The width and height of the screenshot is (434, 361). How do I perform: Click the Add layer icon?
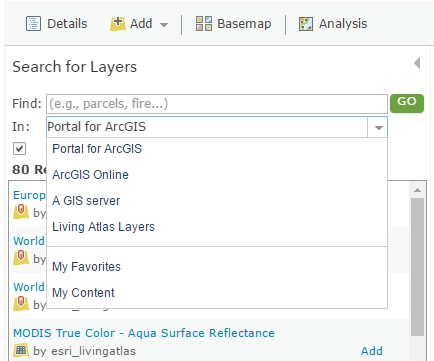click(x=118, y=24)
